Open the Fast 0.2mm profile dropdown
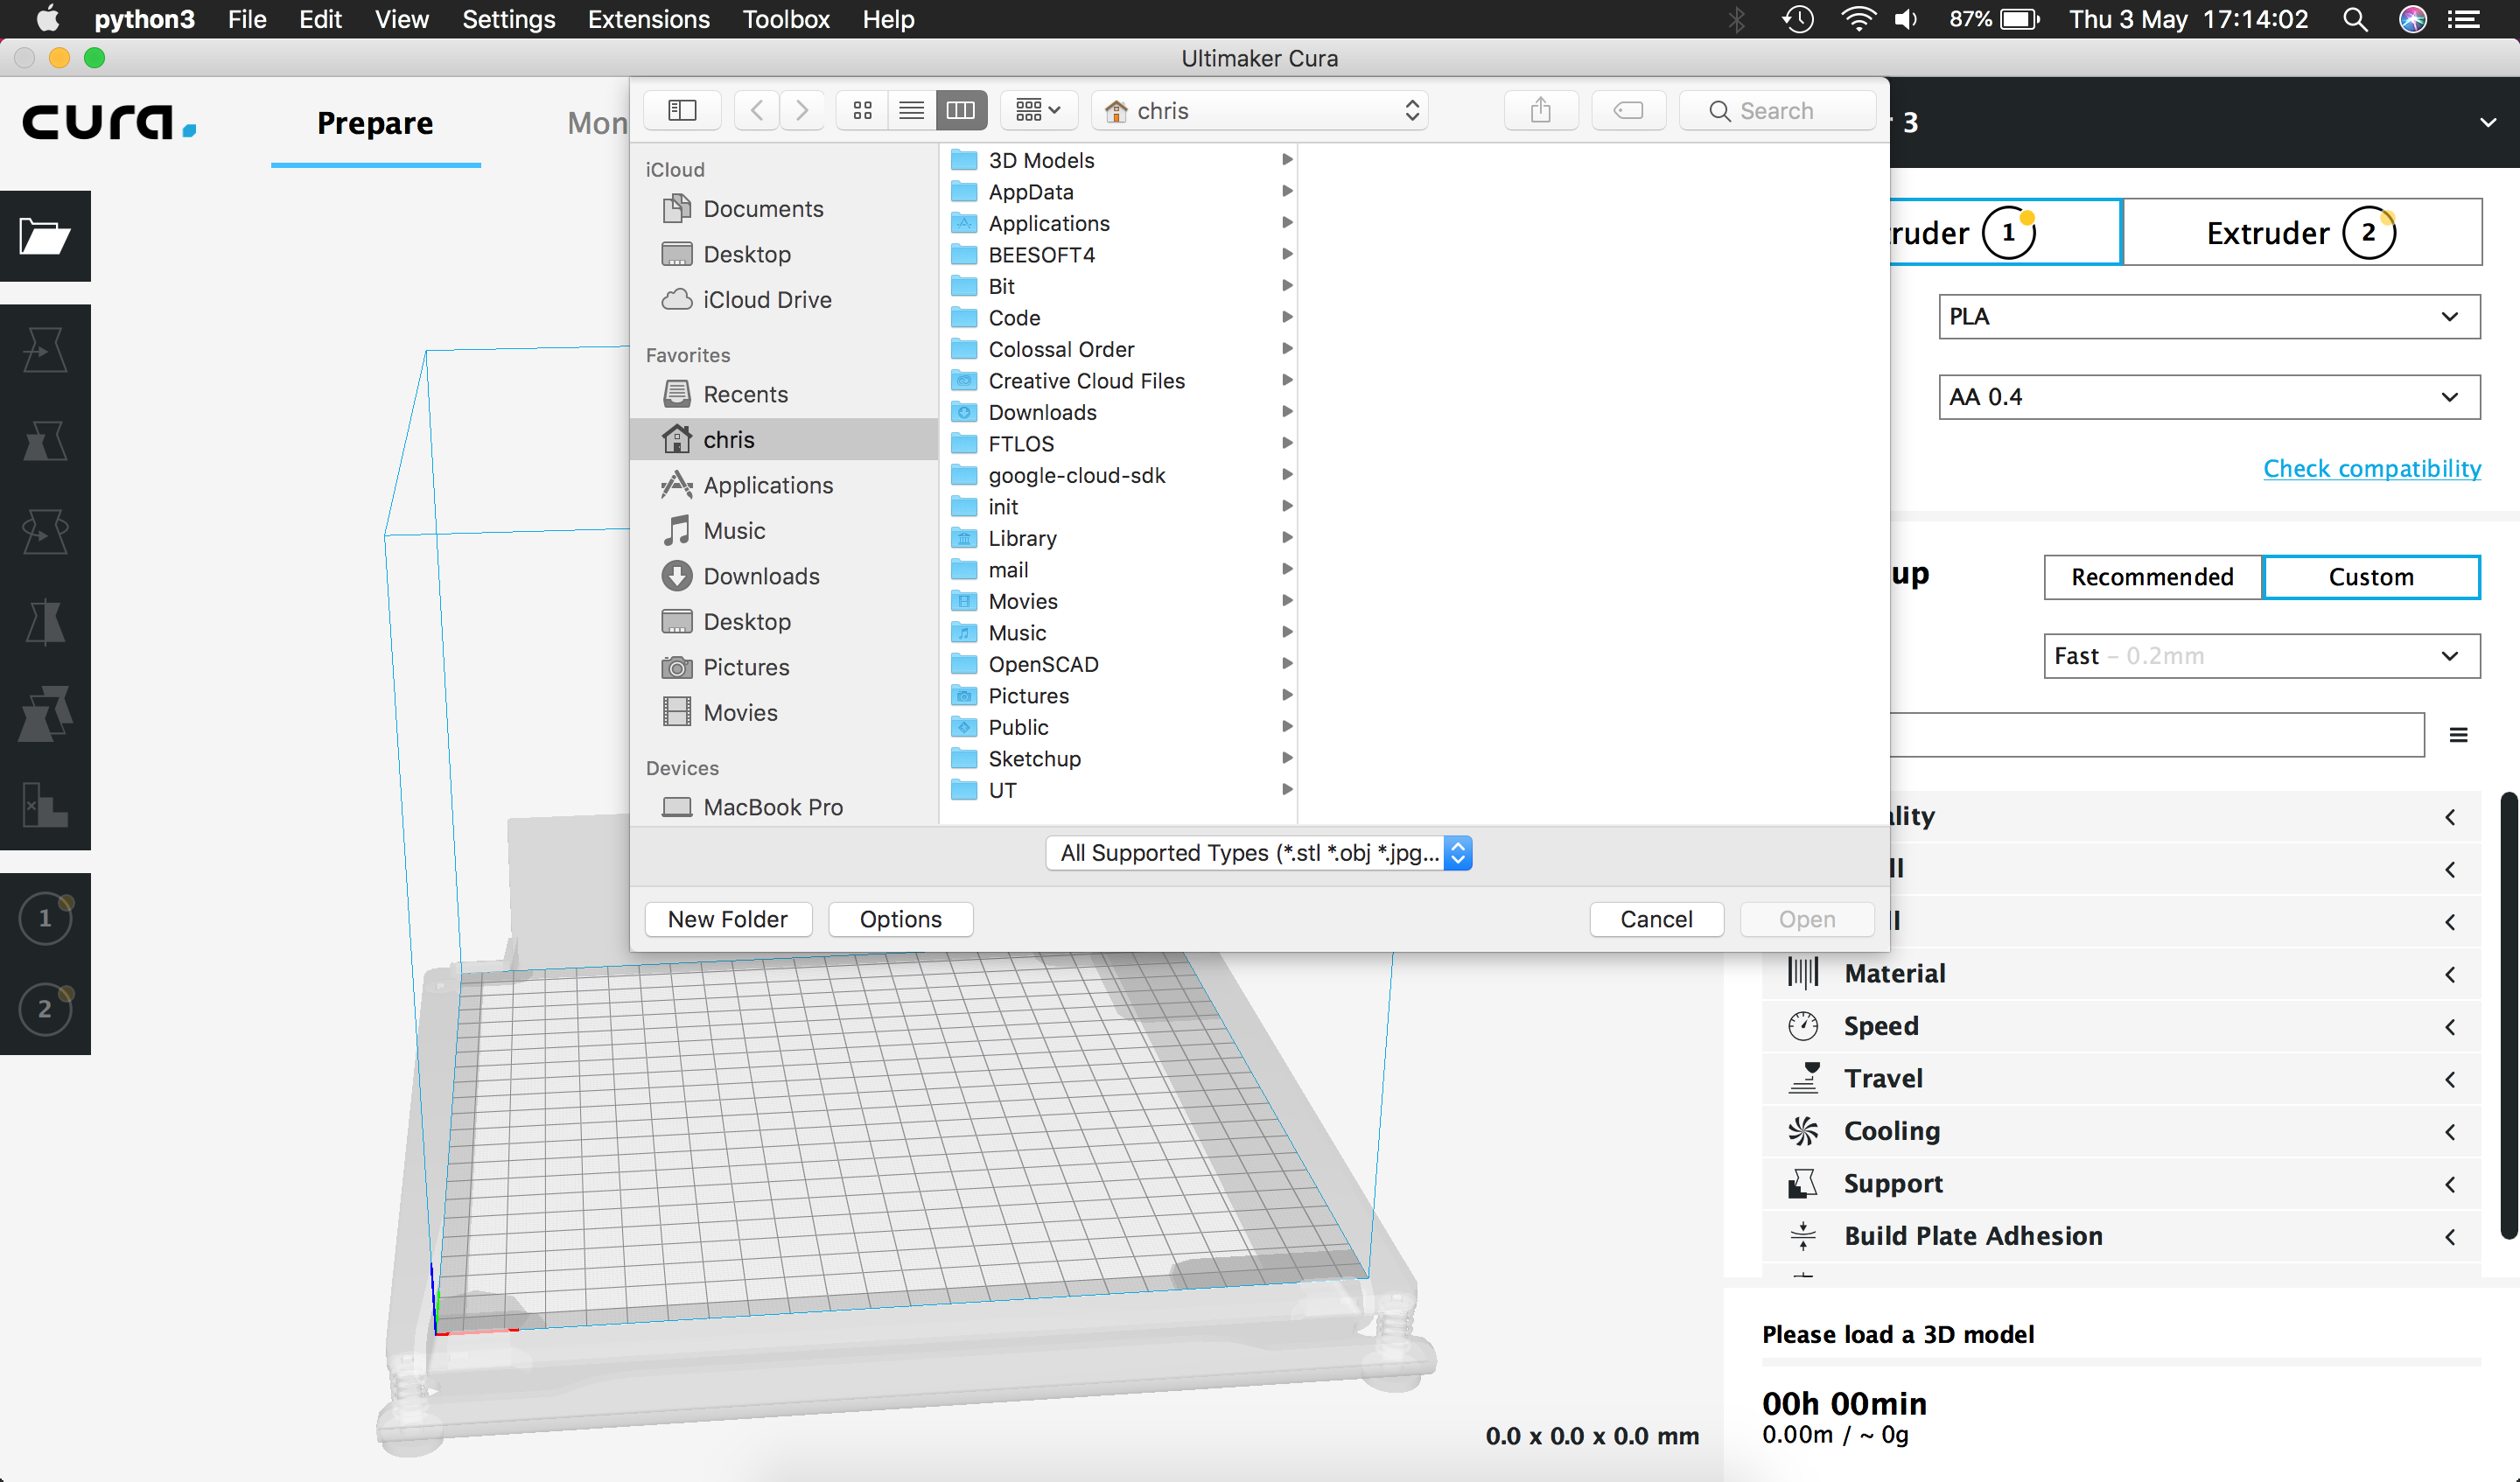The image size is (2520, 1482). [2261, 656]
